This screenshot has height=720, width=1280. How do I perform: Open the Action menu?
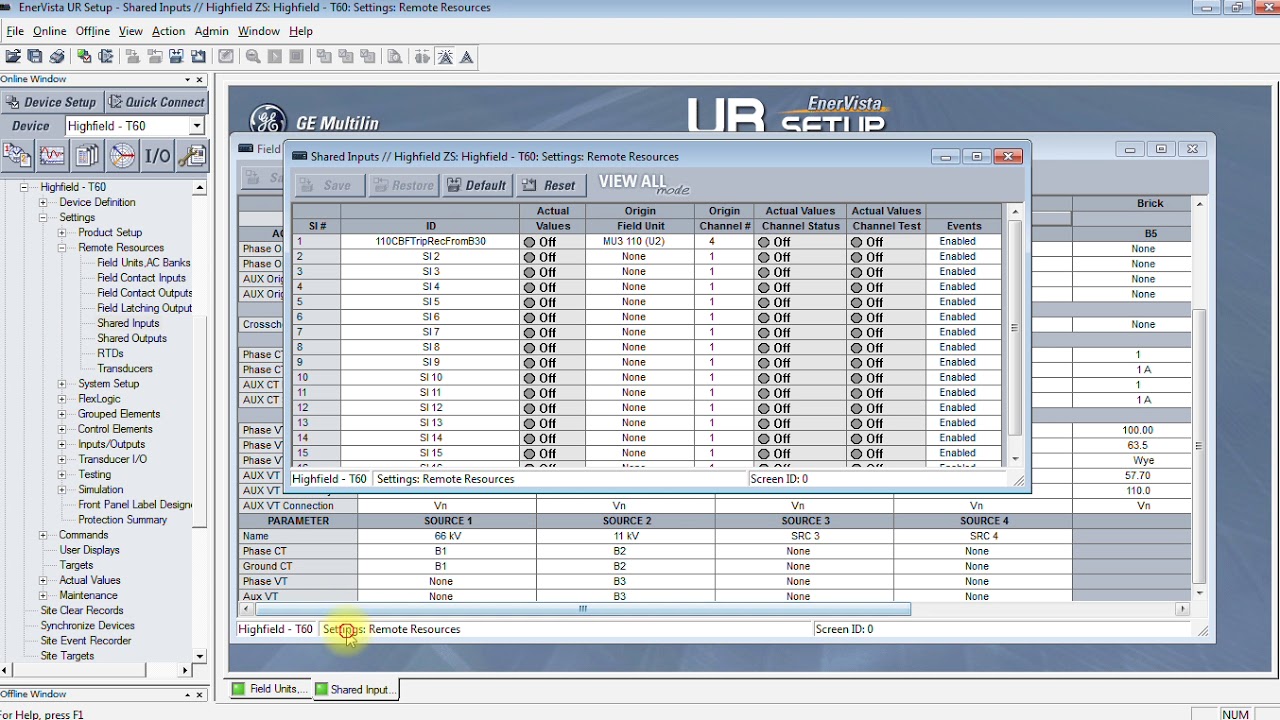pos(168,31)
